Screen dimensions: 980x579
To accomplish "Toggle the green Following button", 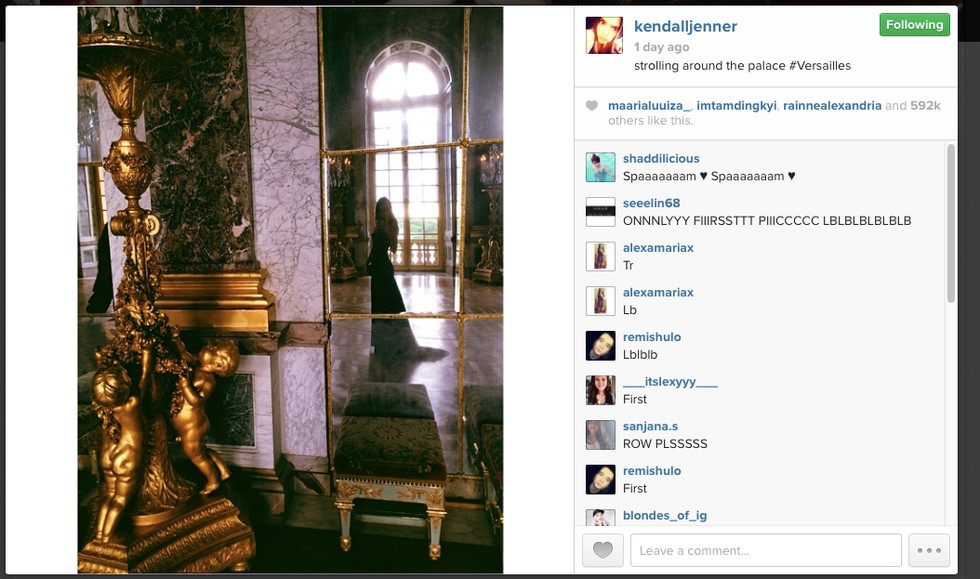I will click(x=914, y=24).
